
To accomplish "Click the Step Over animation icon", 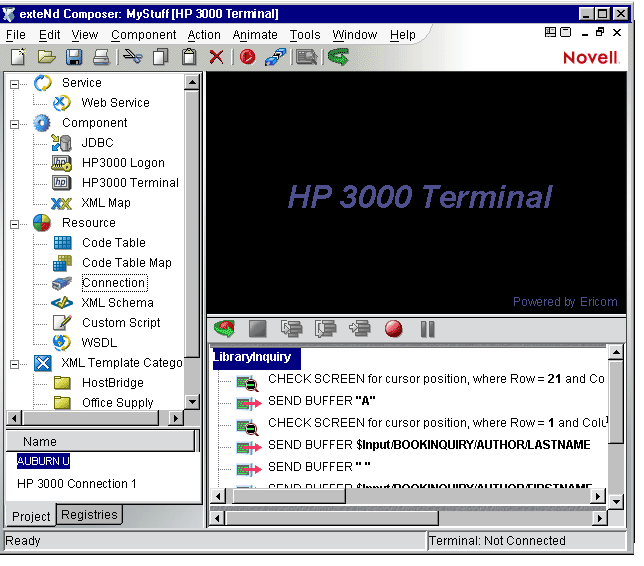I will point(326,329).
